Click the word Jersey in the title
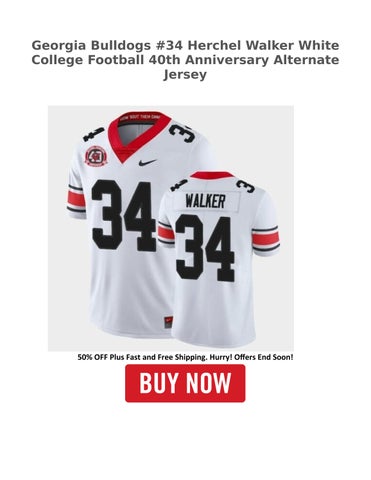Image resolution: width=371 pixels, height=480 pixels. coord(185,74)
